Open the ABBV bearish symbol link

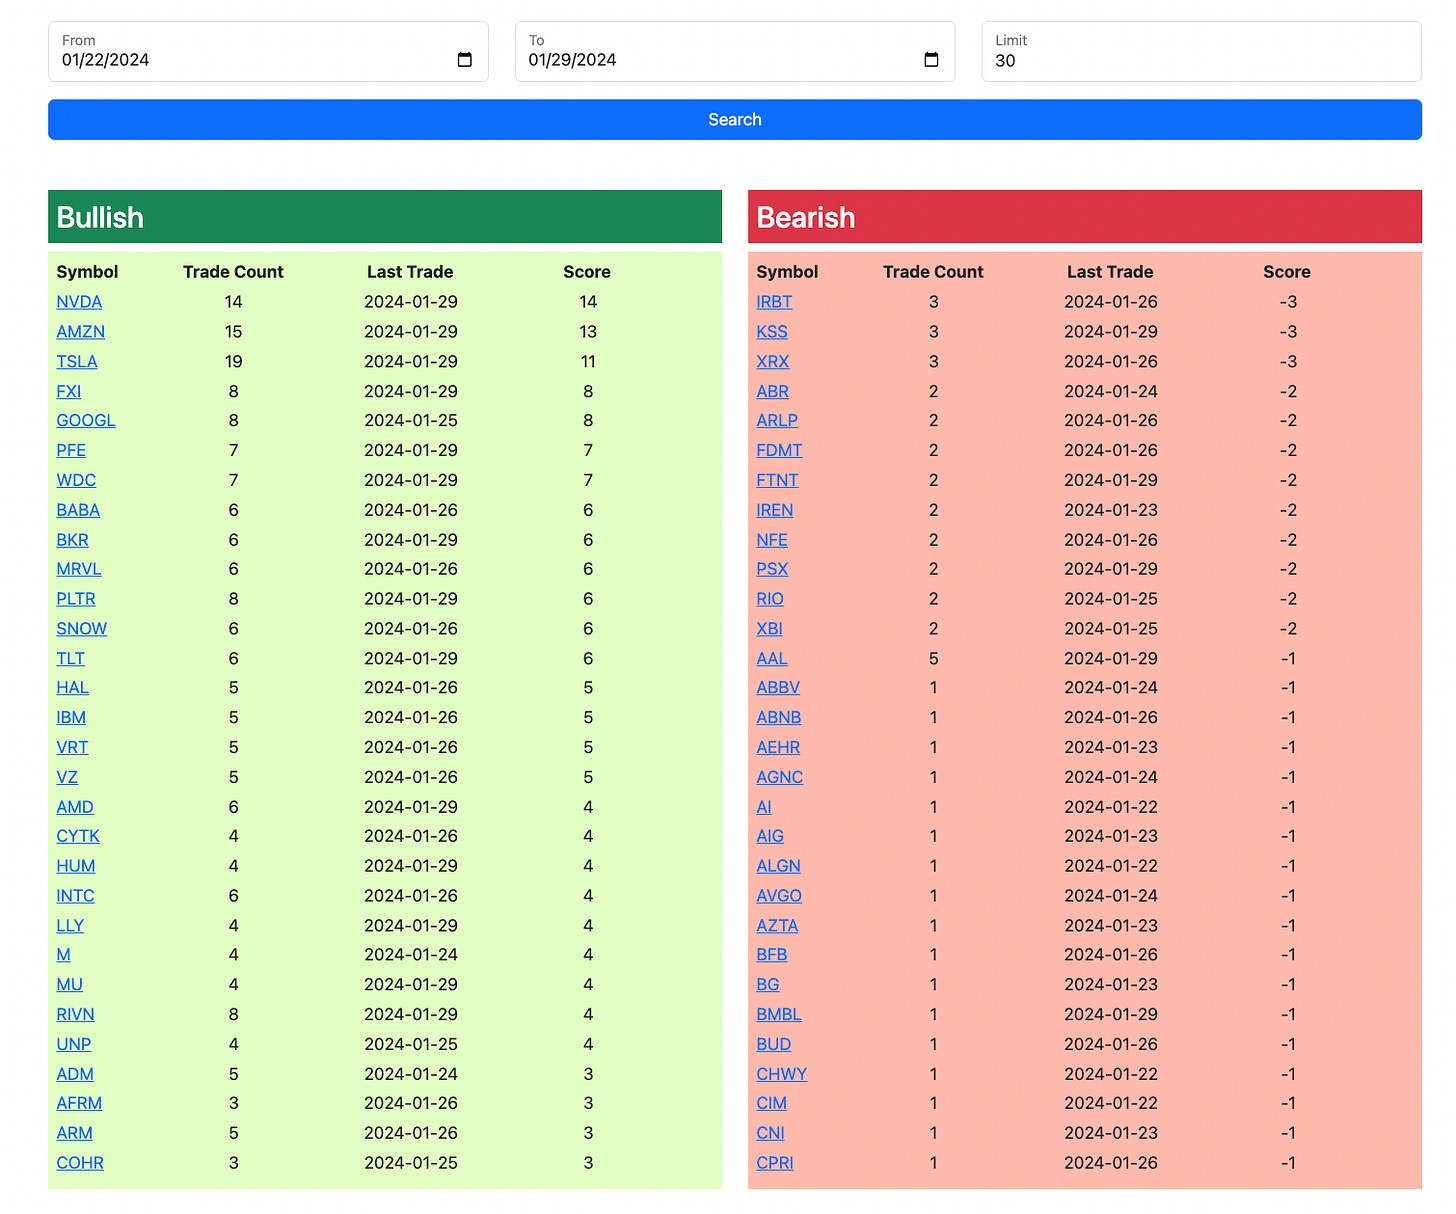tap(778, 688)
